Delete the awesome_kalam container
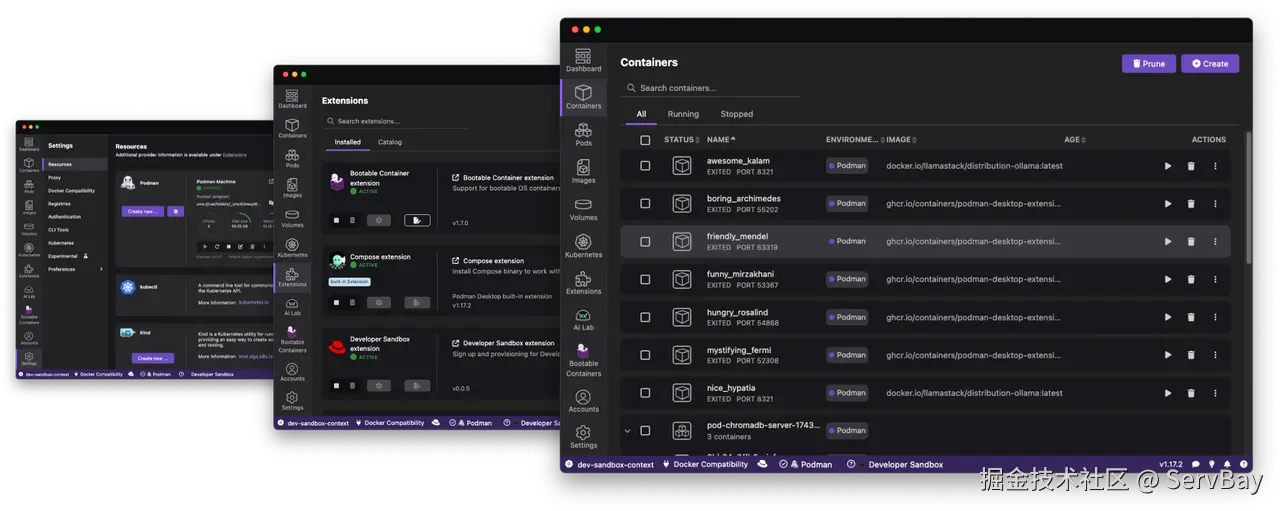Viewport: 1280px width, 511px height. [1191, 166]
